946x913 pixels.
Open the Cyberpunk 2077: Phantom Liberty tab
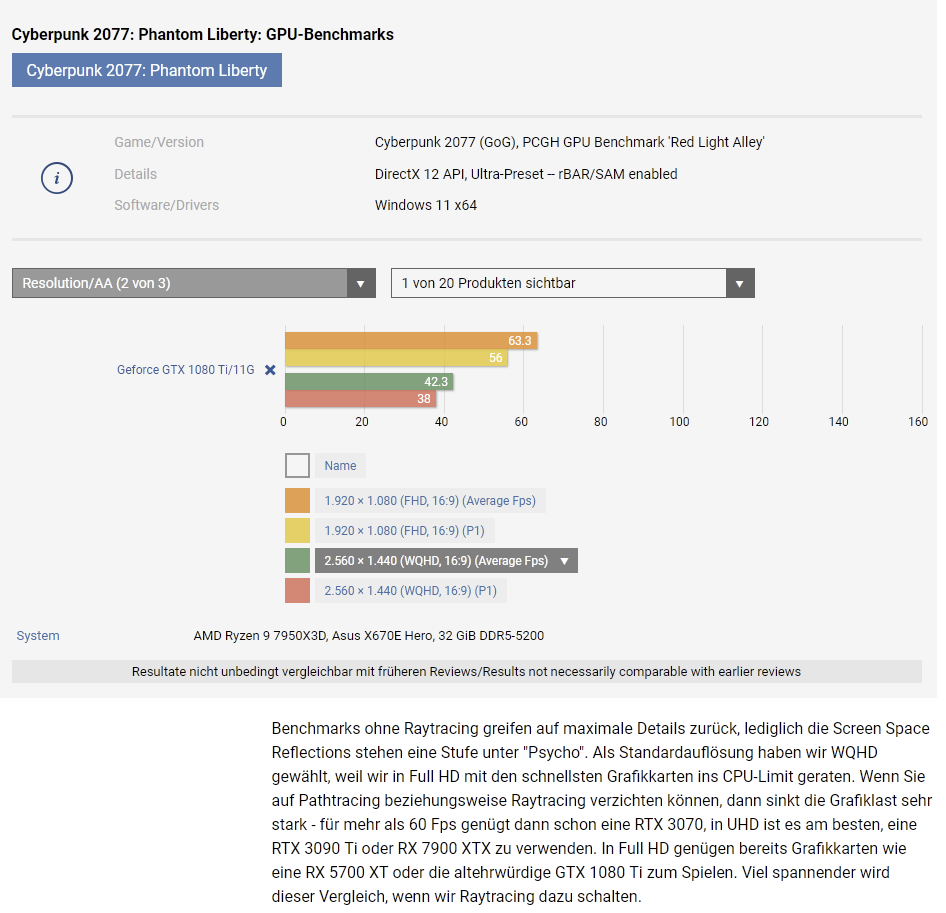coord(147,70)
